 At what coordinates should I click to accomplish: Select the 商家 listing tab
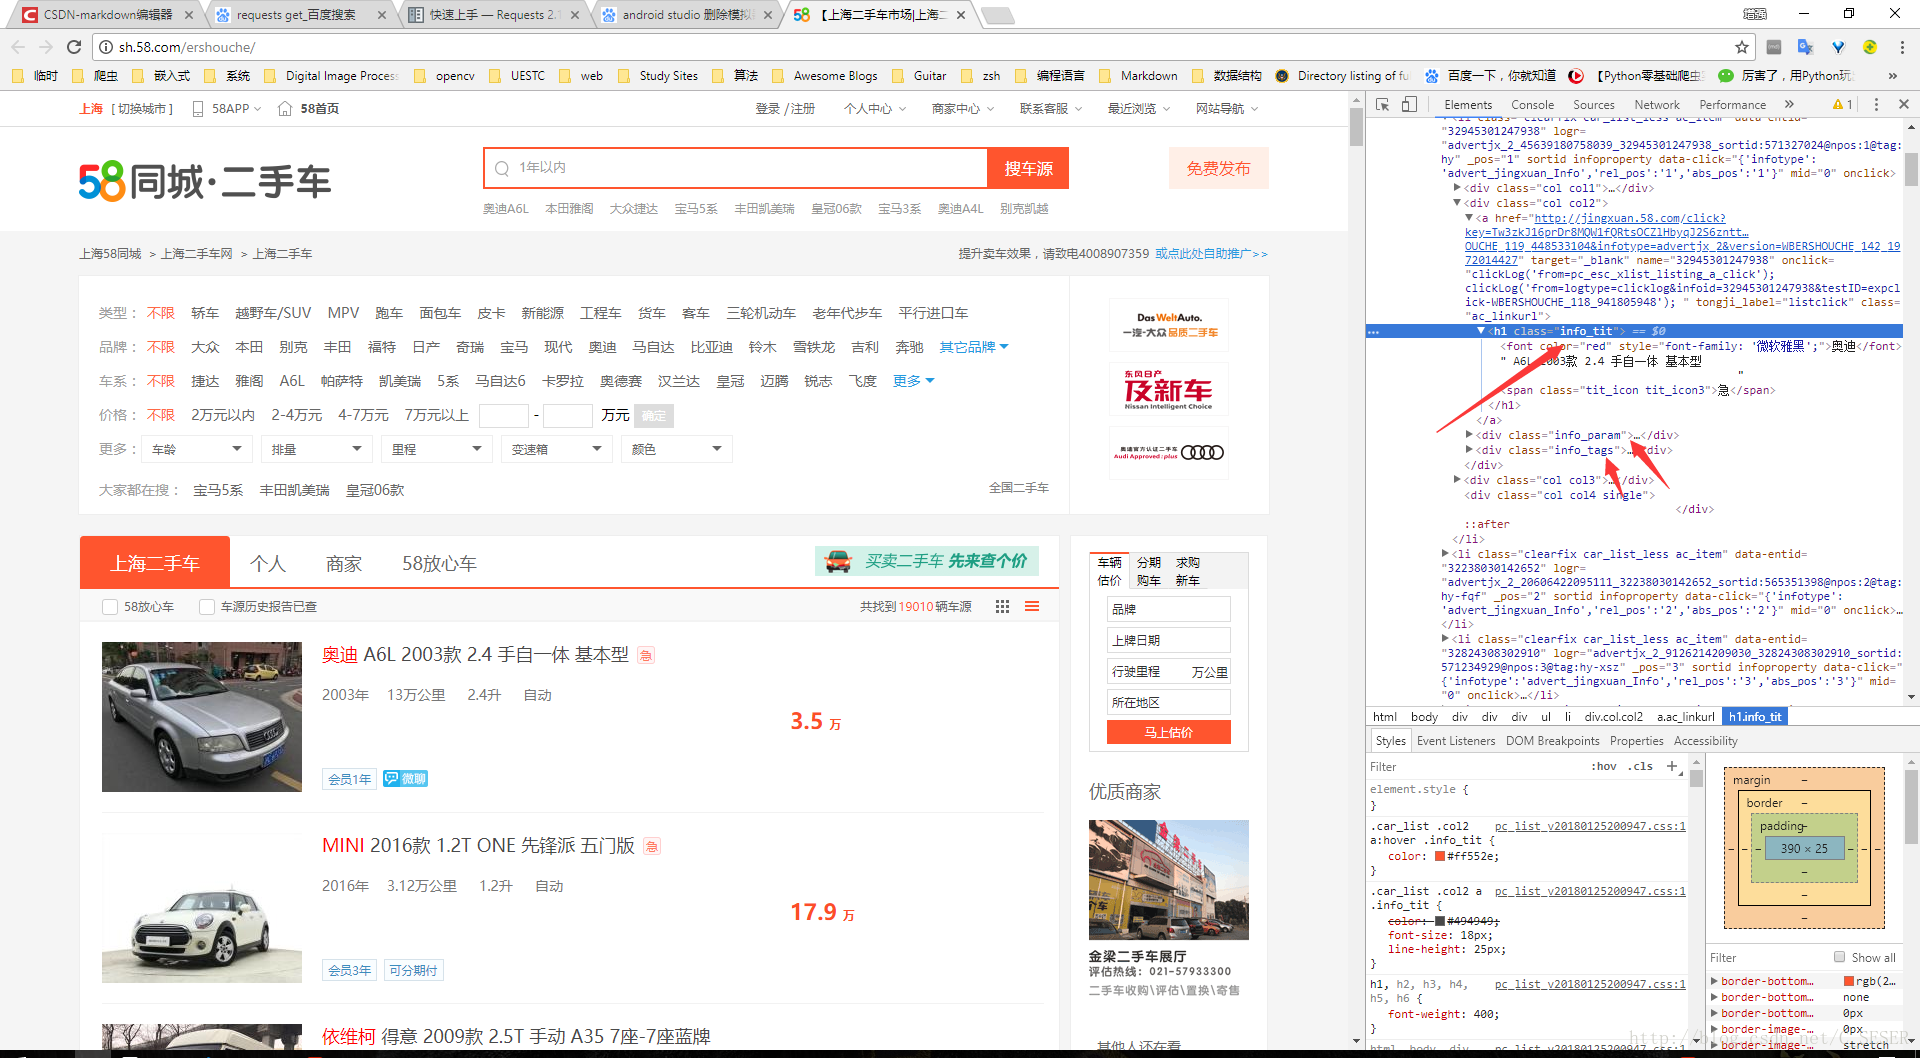344,564
